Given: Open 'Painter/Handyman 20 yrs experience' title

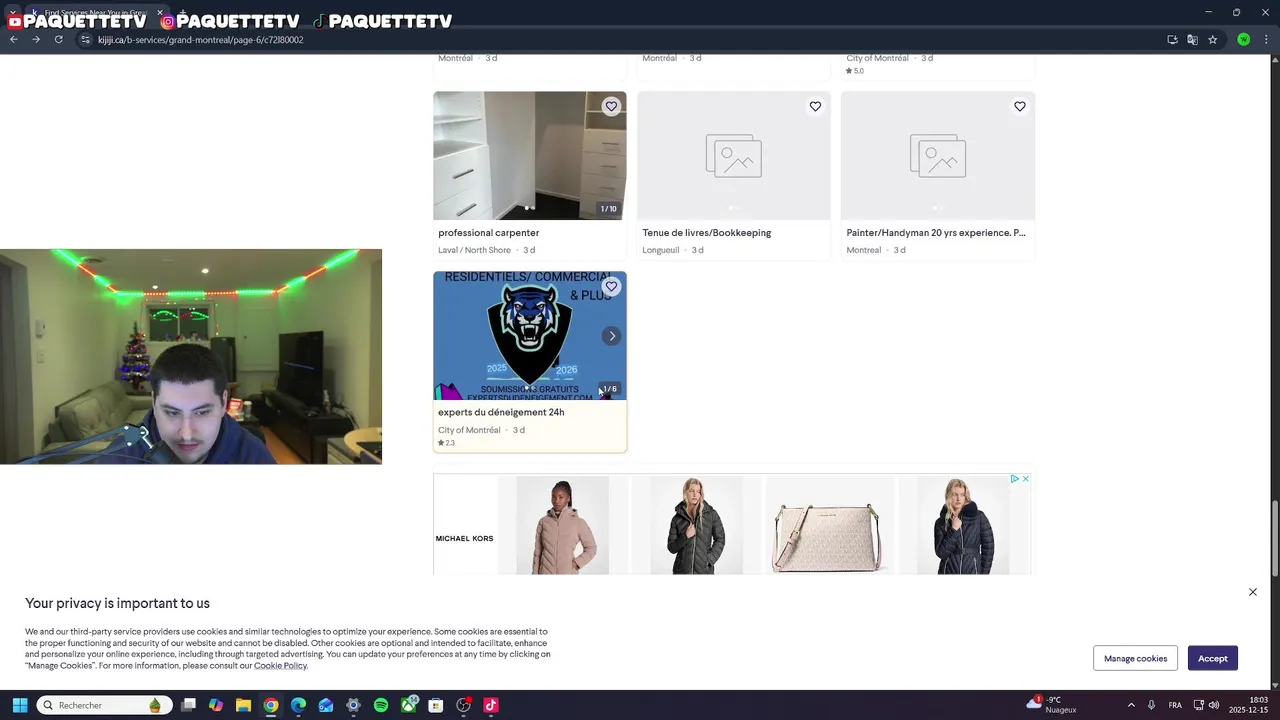Looking at the screenshot, I should click(x=935, y=233).
